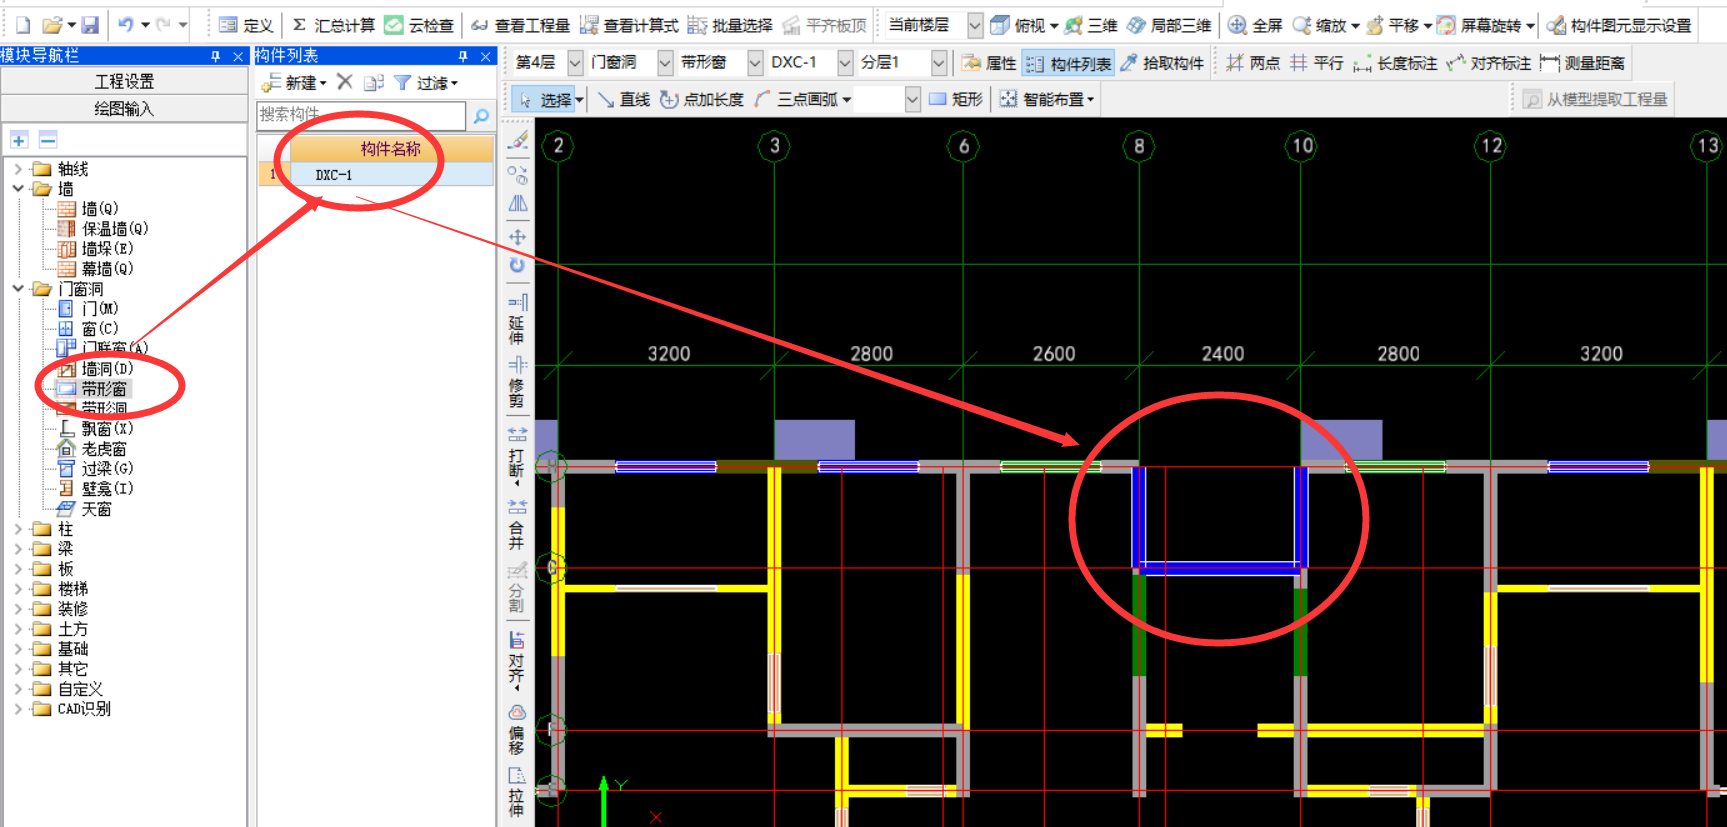Image resolution: width=1727 pixels, height=827 pixels.
Task: Click the 测量距离 measure distance tool
Action: (x=1583, y=63)
